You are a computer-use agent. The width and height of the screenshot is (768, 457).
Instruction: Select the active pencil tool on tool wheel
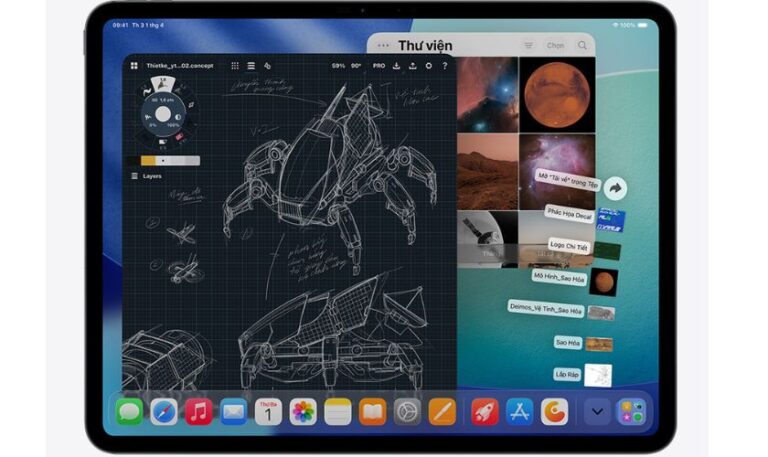[163, 84]
